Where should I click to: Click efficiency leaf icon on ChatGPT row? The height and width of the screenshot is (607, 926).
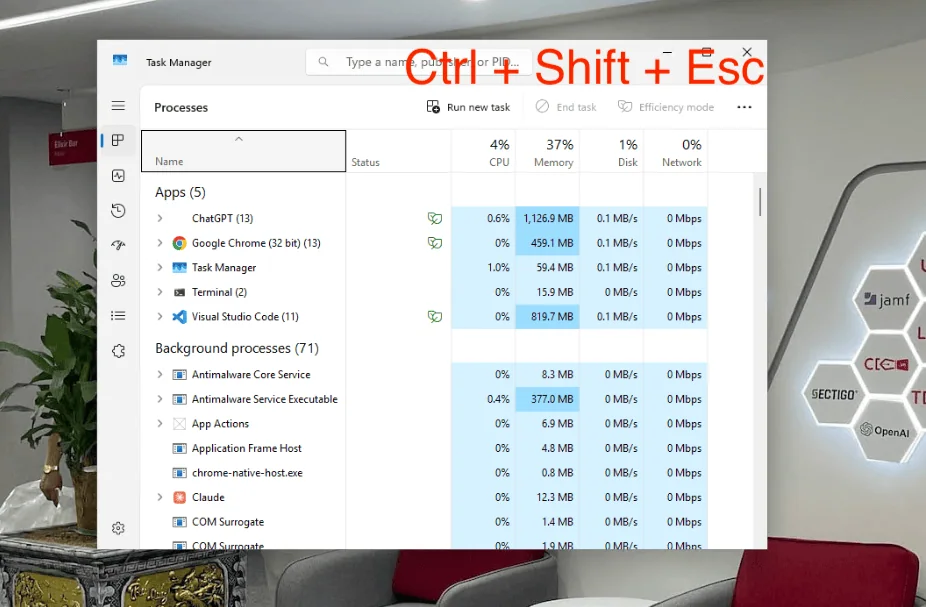pyautogui.click(x=435, y=218)
